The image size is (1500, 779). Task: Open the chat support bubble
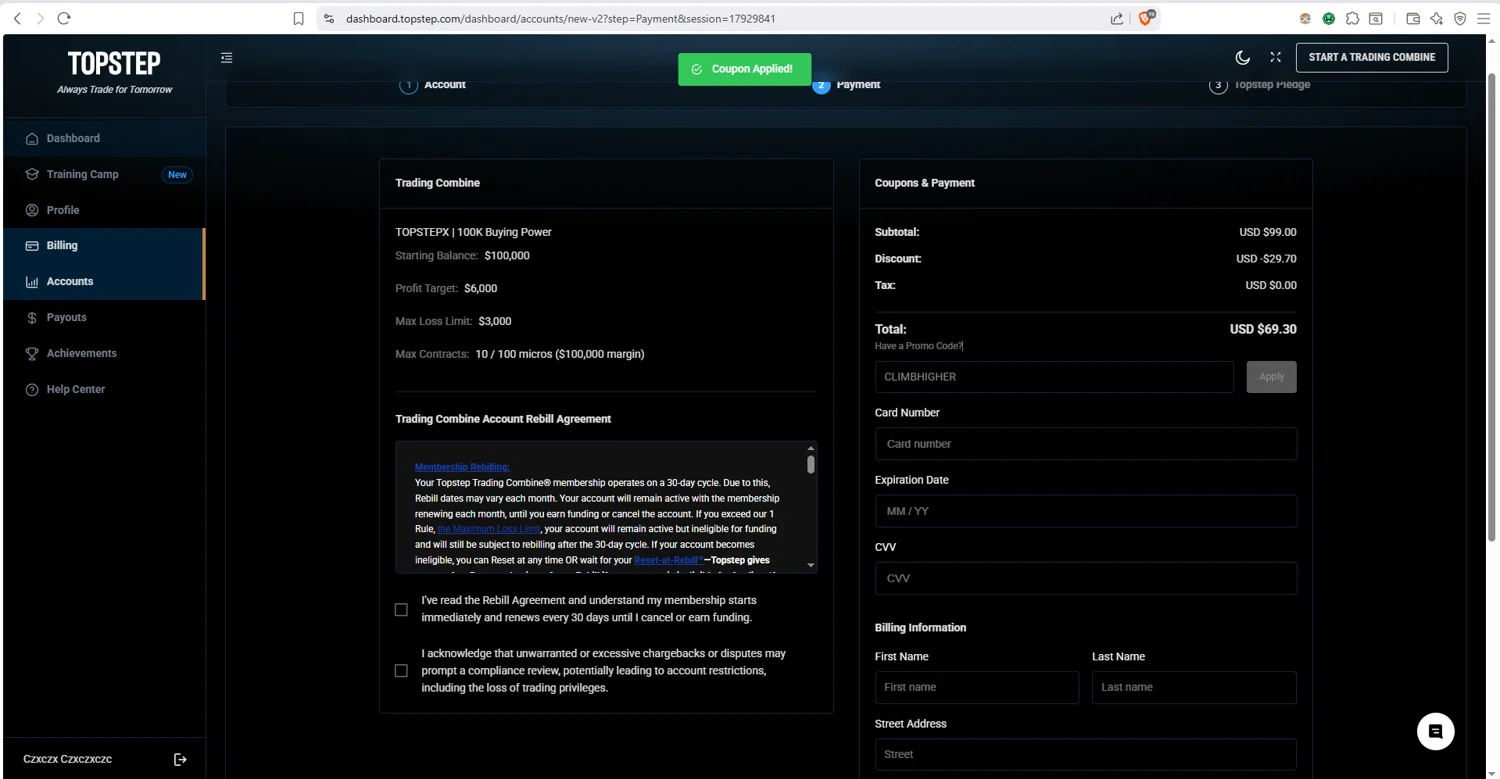(x=1435, y=732)
